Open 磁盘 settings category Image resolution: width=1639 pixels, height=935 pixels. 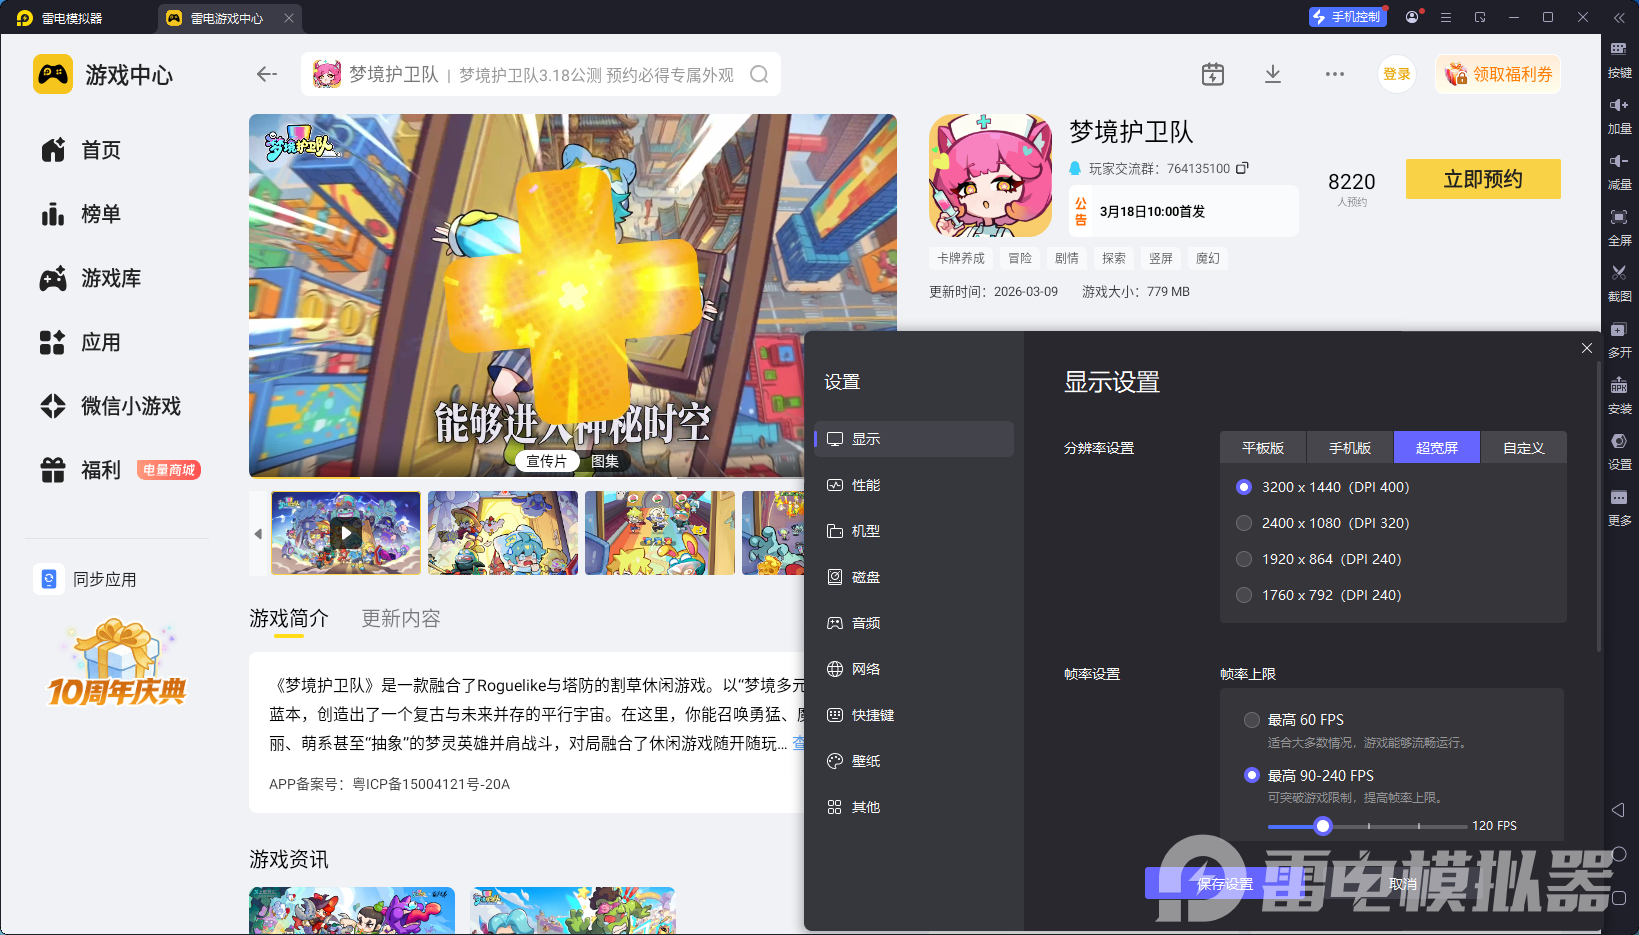coord(914,577)
